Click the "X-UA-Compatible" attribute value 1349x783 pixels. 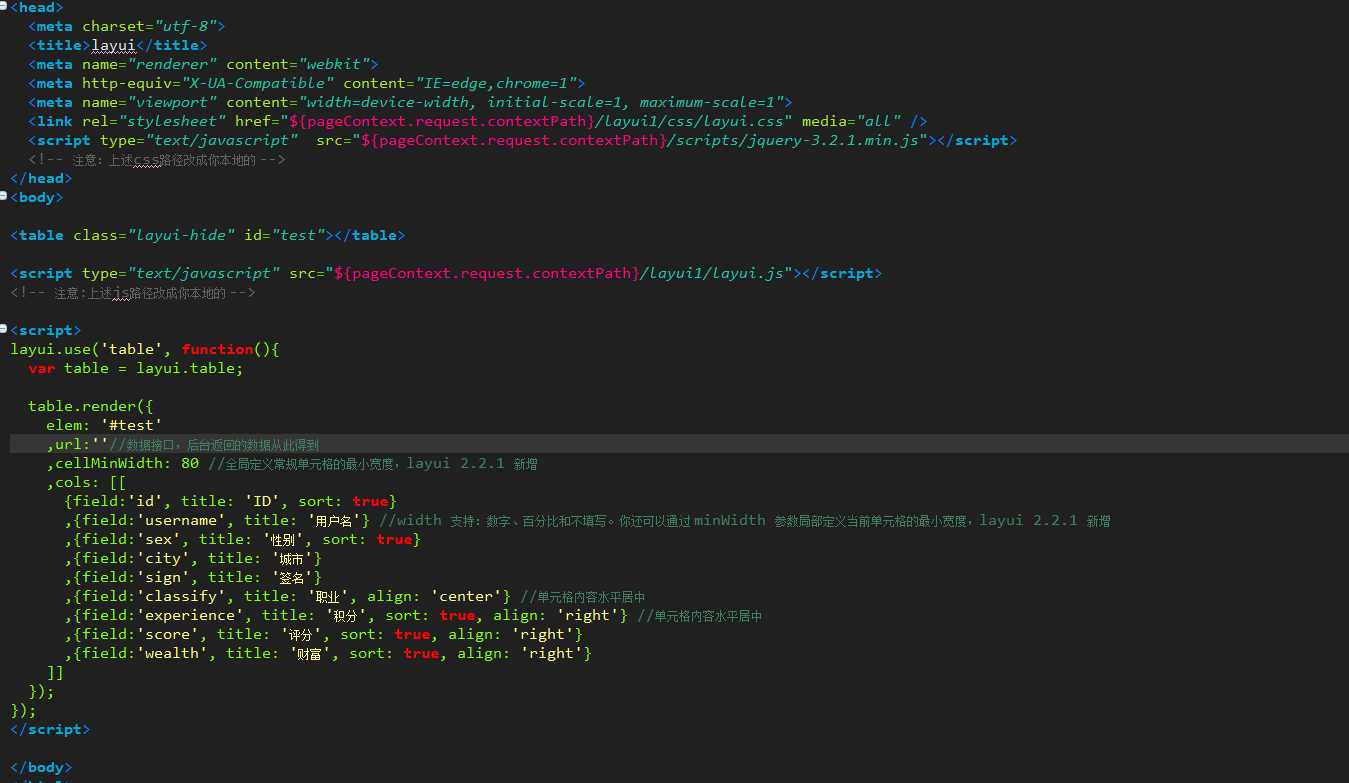258,83
